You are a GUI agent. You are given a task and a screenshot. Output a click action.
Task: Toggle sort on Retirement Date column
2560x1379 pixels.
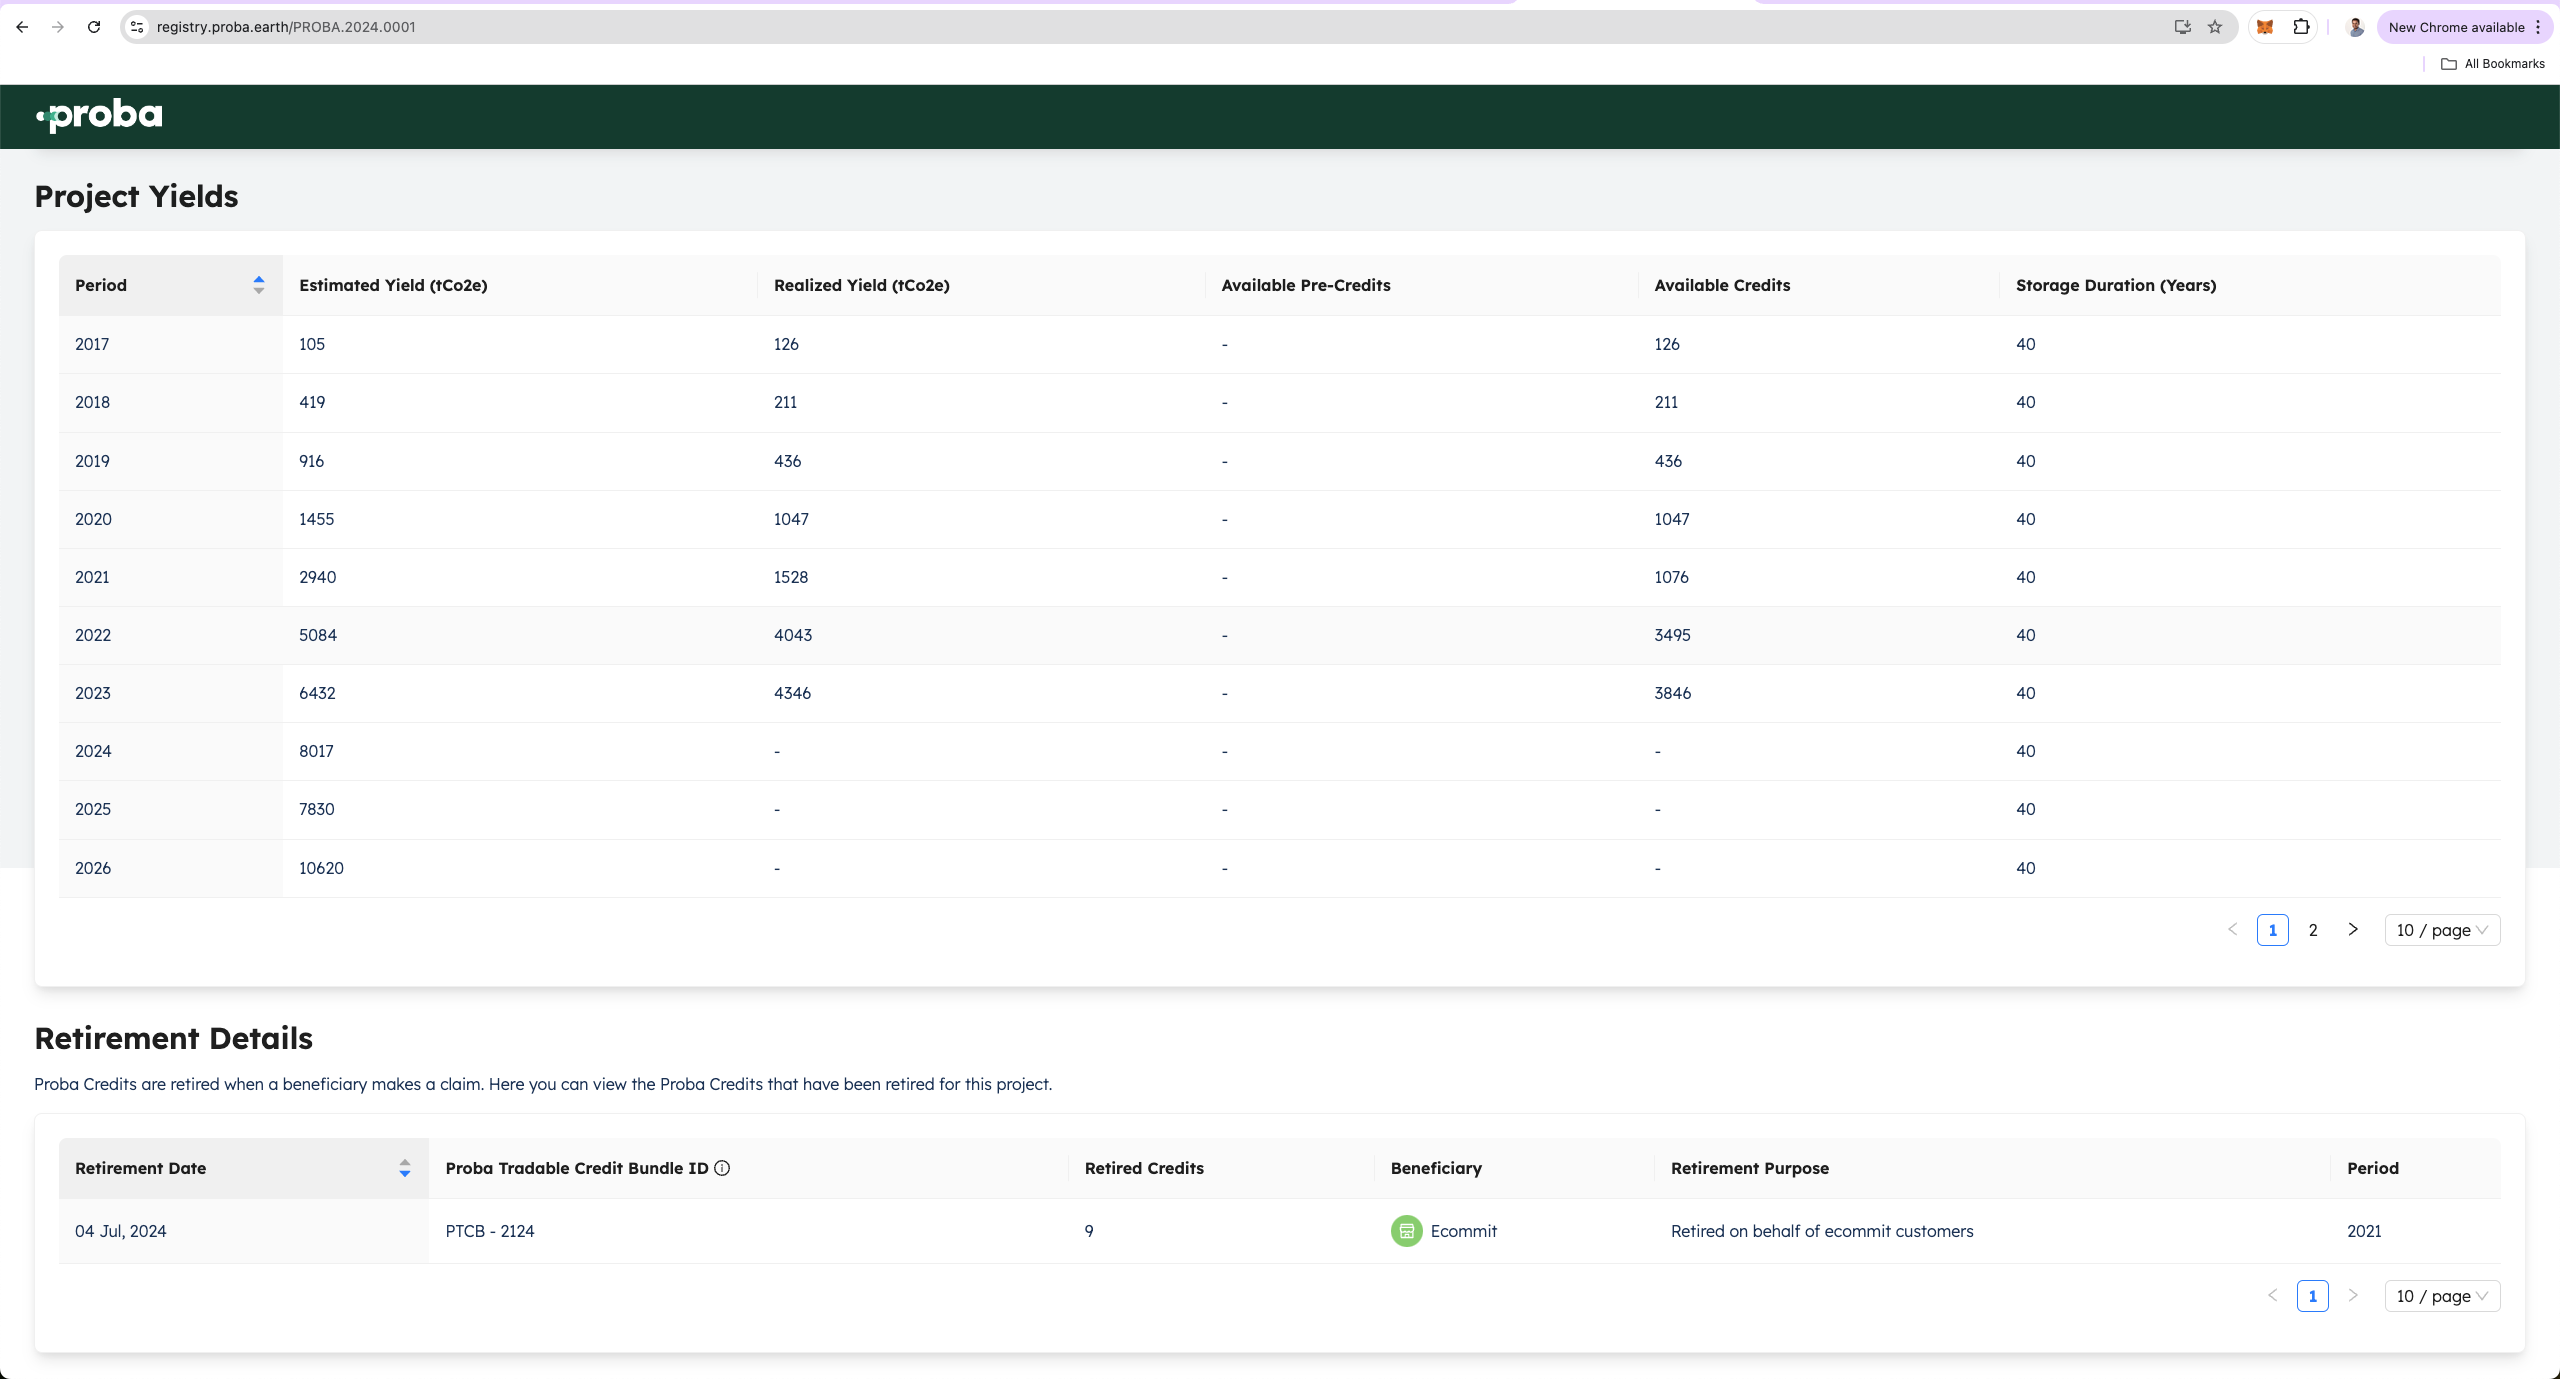[x=404, y=1168]
